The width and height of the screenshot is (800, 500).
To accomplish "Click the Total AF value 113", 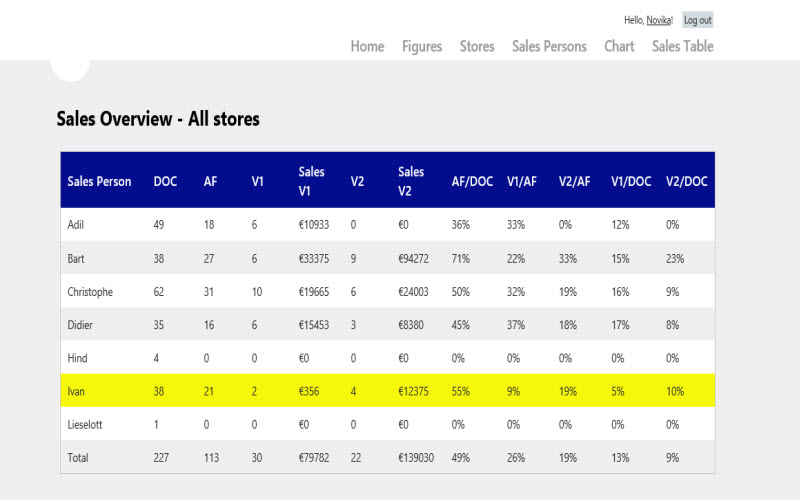I will pos(211,458).
